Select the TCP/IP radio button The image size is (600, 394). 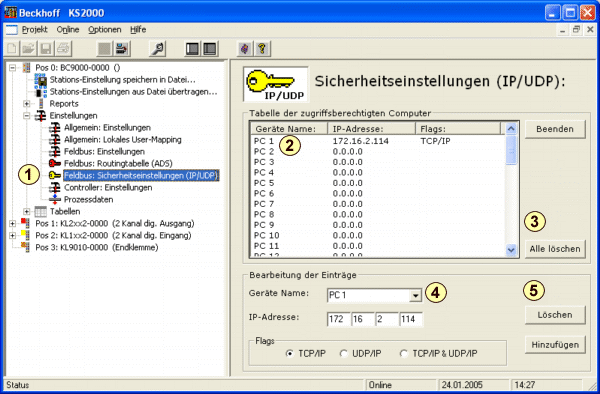290,353
